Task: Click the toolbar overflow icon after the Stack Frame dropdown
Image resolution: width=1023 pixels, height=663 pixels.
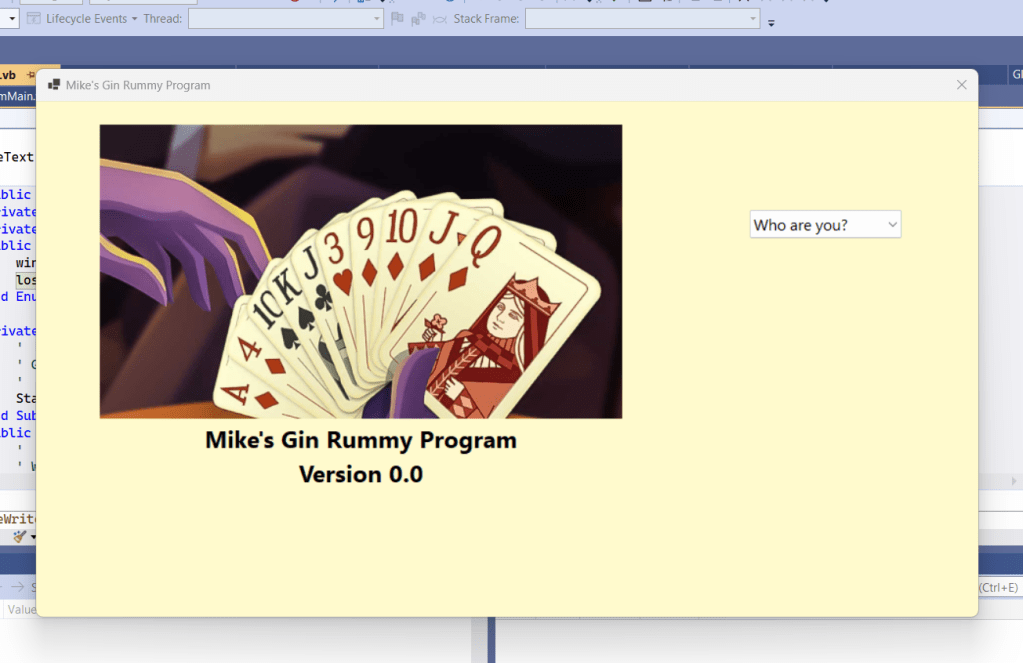Action: point(770,20)
